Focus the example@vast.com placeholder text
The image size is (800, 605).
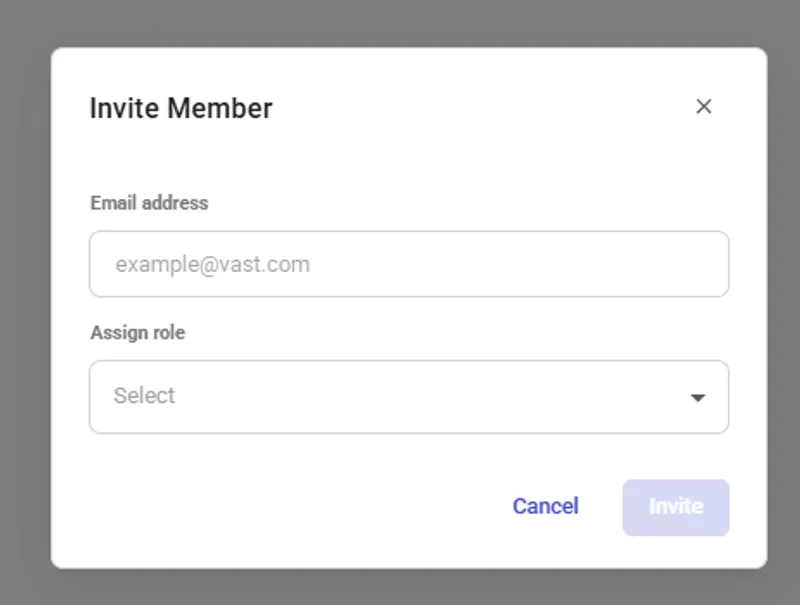[212, 265]
